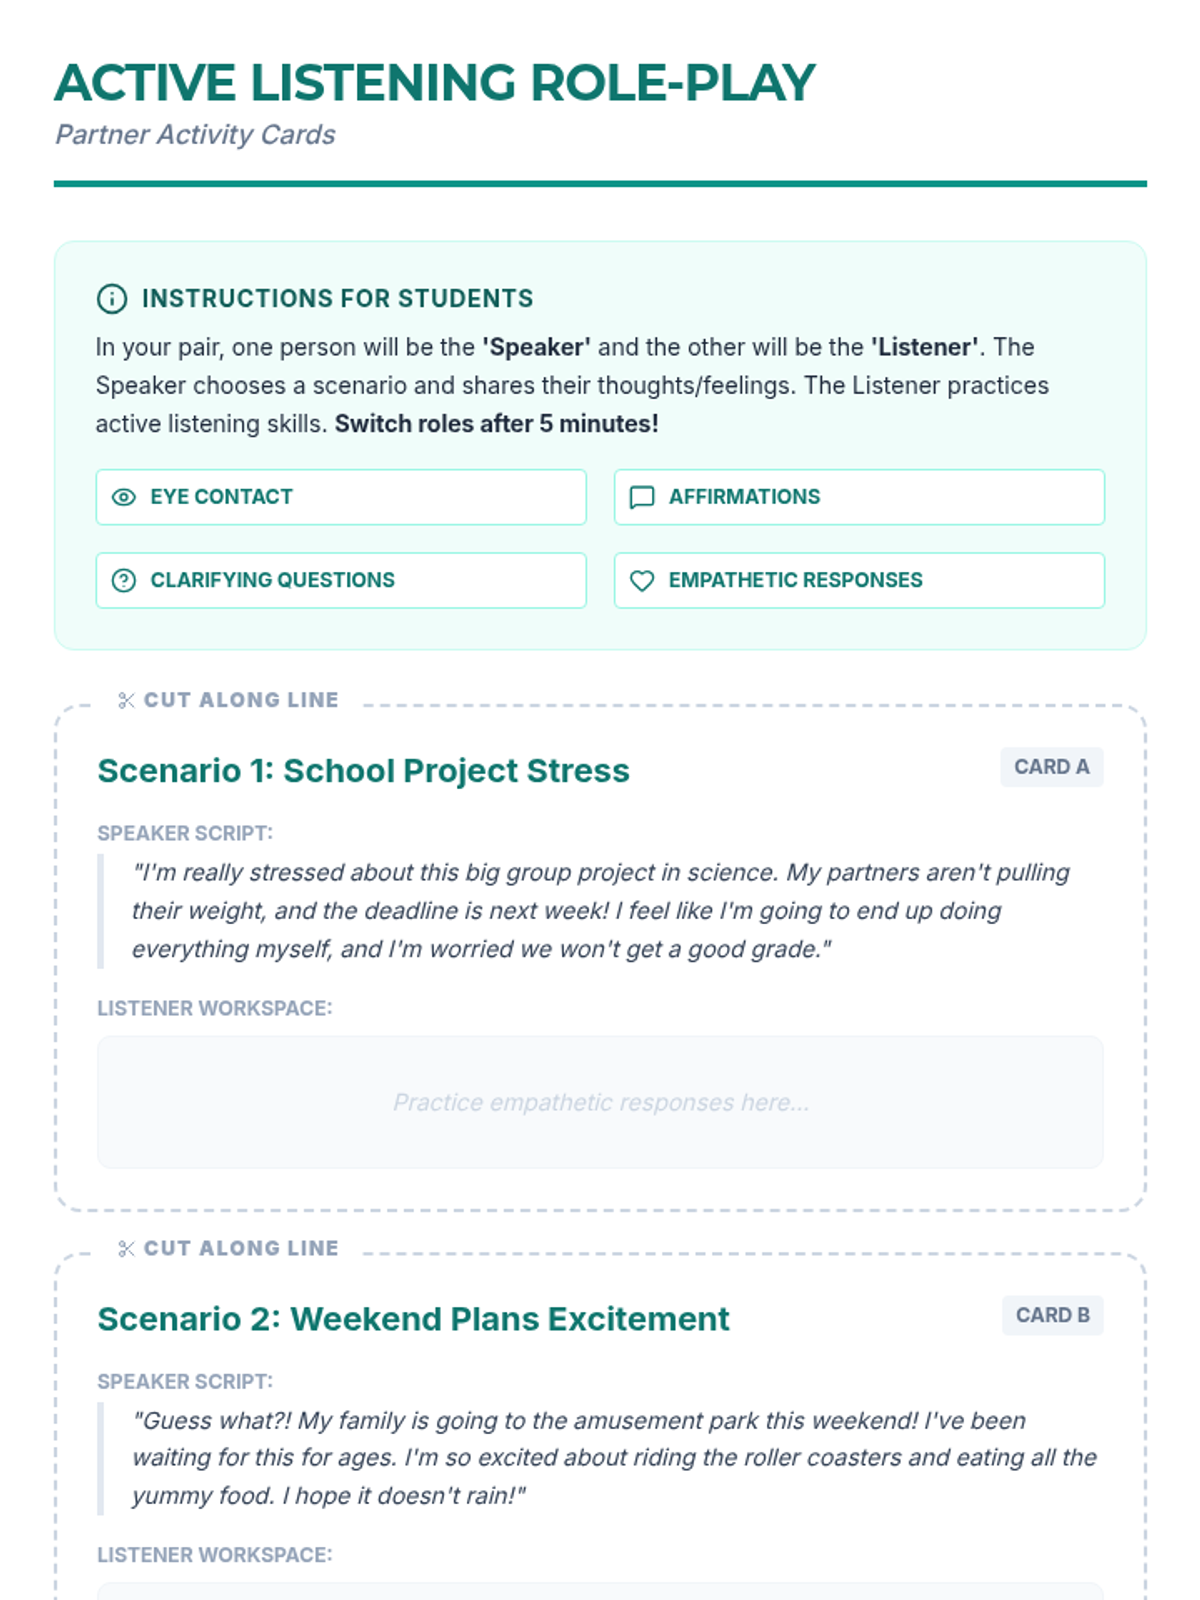Click the eye icon for Eye Contact
1200x1600 pixels.
click(x=124, y=497)
